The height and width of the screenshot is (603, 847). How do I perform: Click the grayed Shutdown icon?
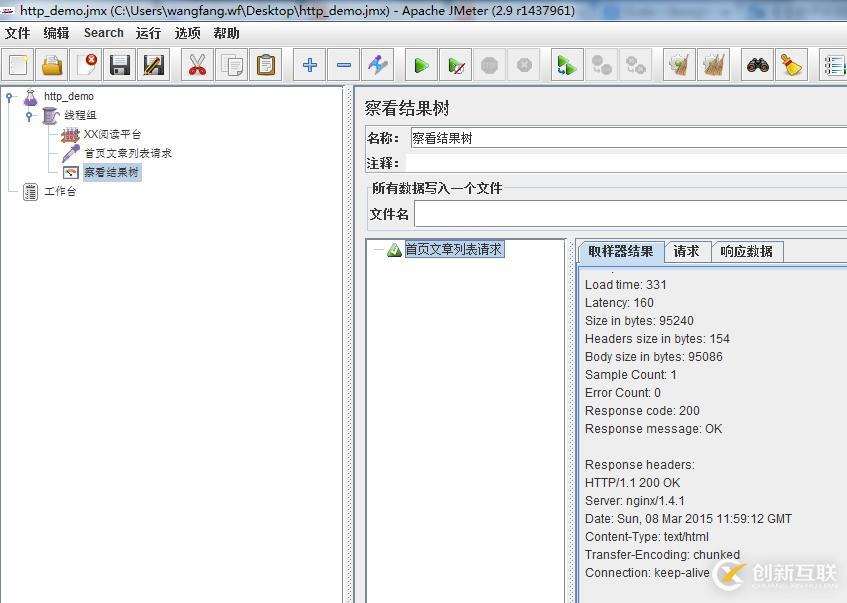[x=523, y=65]
